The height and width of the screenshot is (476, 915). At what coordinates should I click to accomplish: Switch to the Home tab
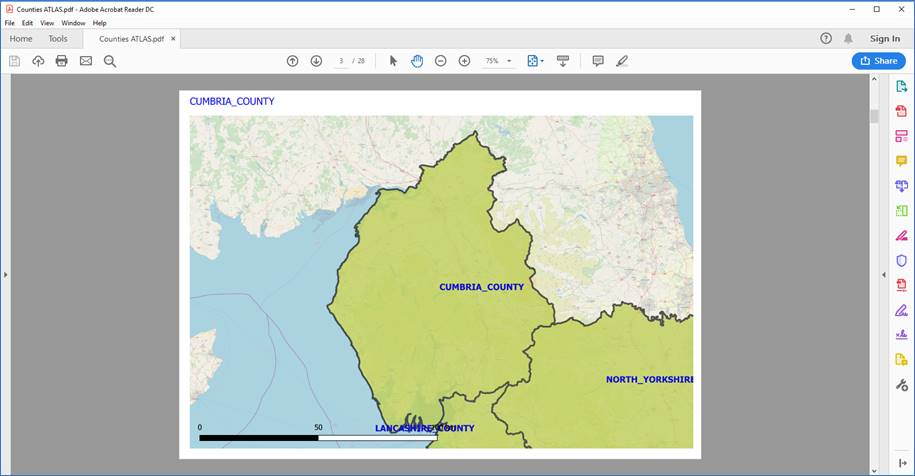click(x=21, y=38)
